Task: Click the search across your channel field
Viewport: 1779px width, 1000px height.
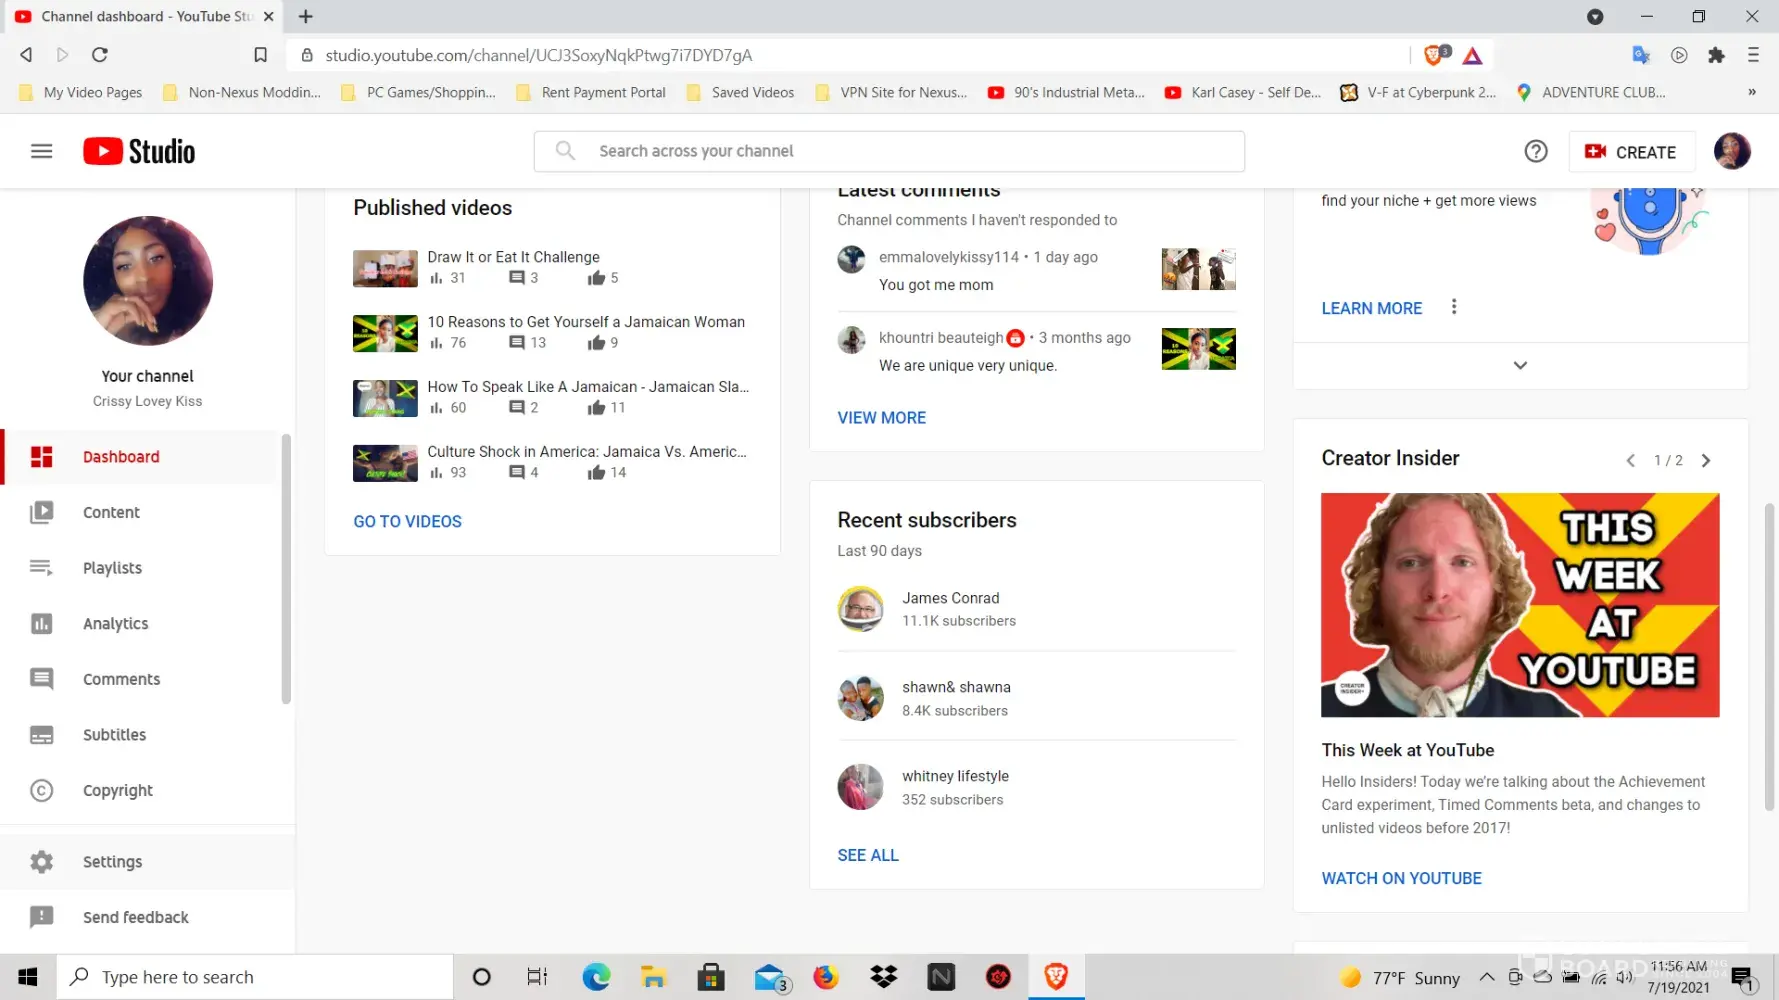Action: (x=889, y=151)
